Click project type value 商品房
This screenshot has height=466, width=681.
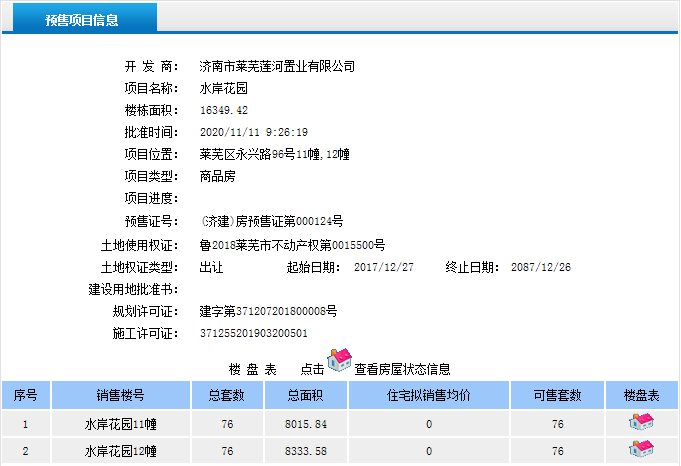[x=218, y=176]
